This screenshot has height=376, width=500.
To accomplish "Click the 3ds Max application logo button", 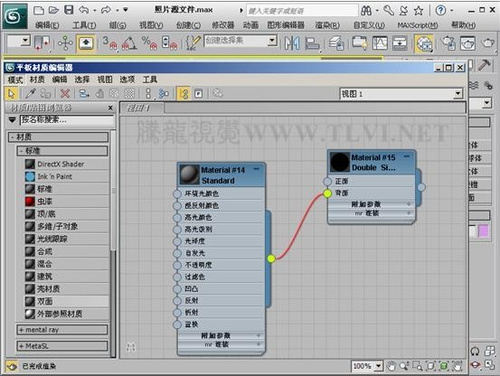I will coord(14,16).
